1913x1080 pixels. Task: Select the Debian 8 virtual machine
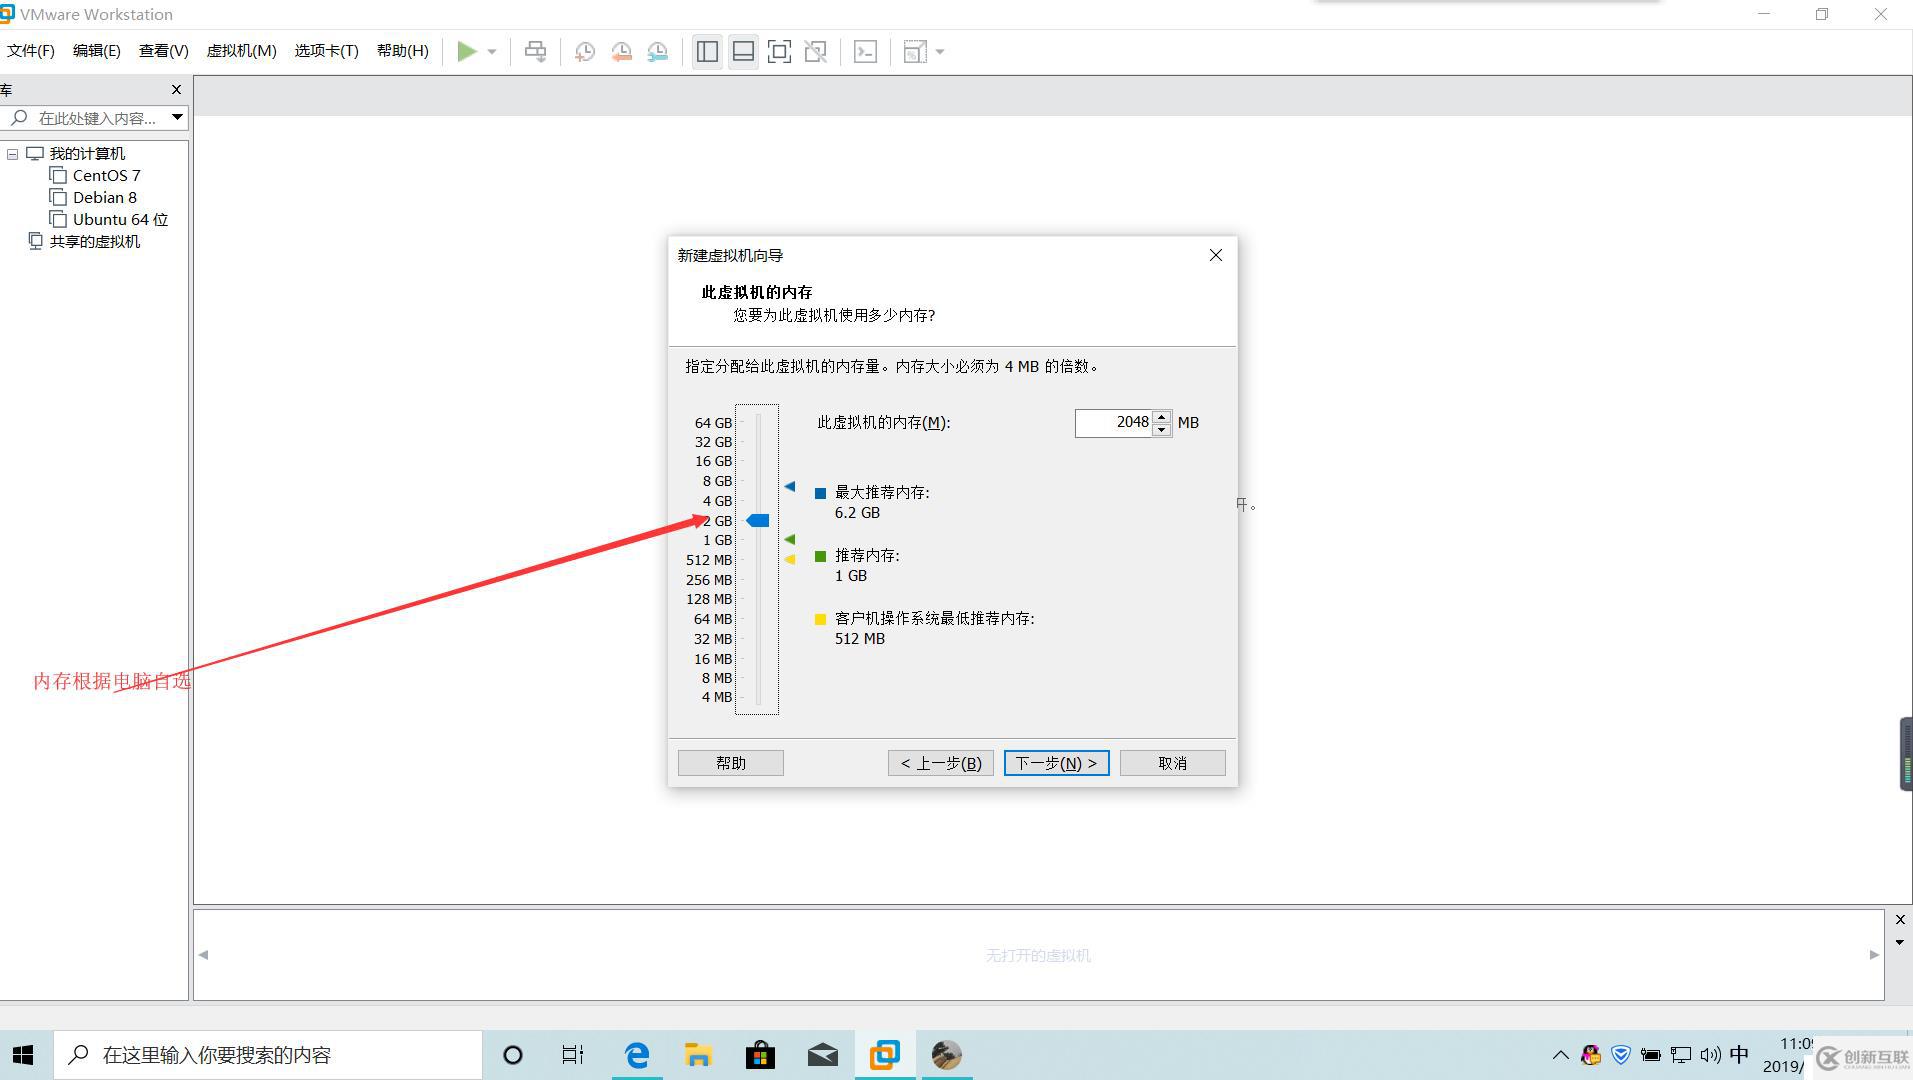(x=104, y=198)
